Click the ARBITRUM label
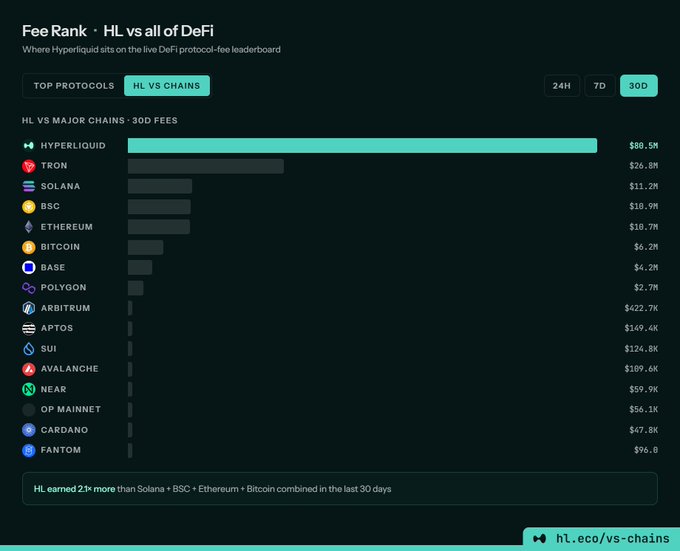 click(x=65, y=308)
